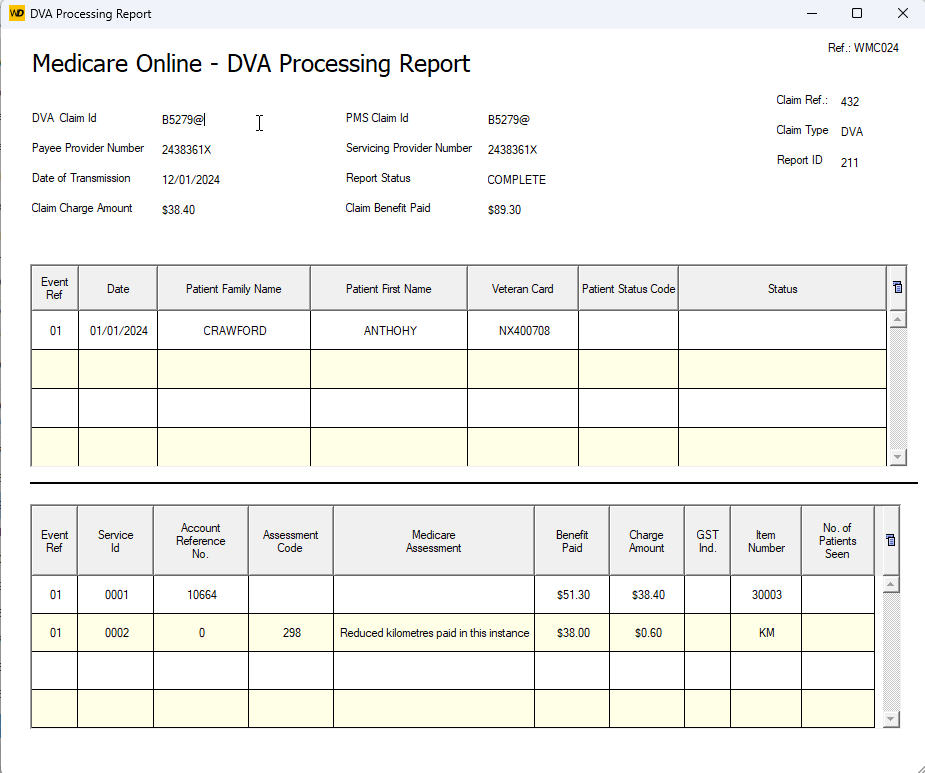The height and width of the screenshot is (773, 925).
Task: Select the veteran card cell NX400708
Action: (x=523, y=330)
